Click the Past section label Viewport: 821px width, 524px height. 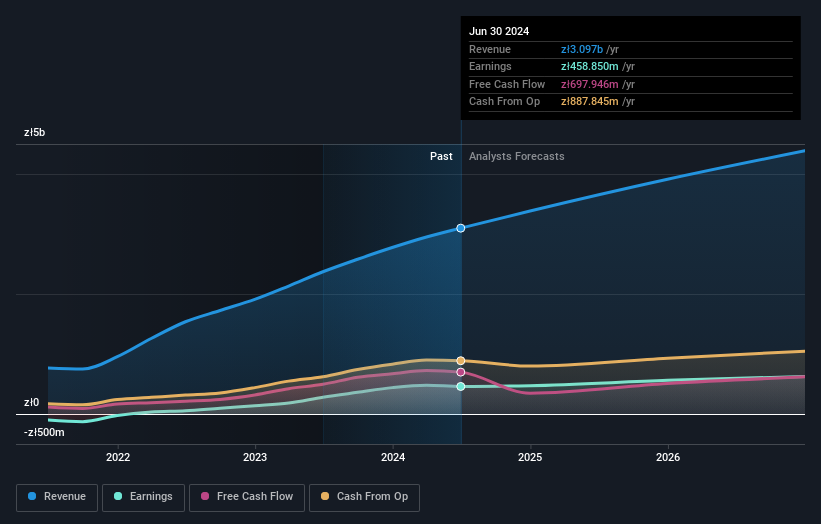click(x=441, y=157)
